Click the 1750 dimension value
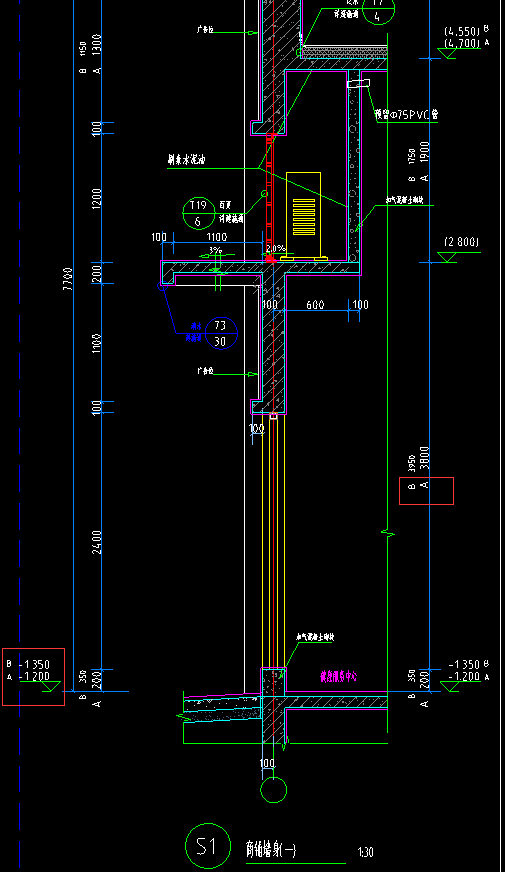The image size is (505, 872). [412, 156]
